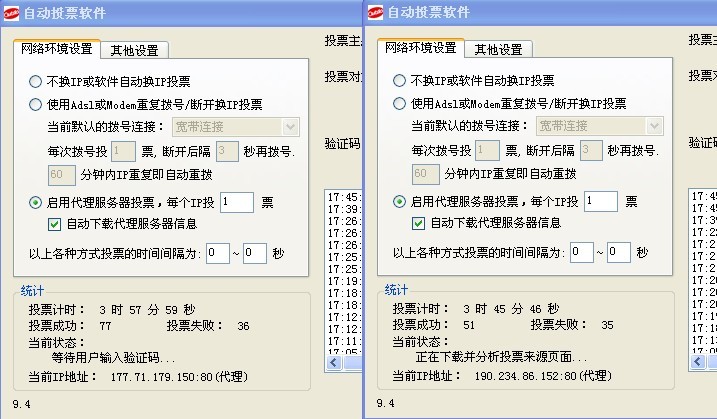Viewport: 717px width, 419px height.
Task: Enable 启用代理服务器投票 radio in left window
Action: tap(35, 202)
